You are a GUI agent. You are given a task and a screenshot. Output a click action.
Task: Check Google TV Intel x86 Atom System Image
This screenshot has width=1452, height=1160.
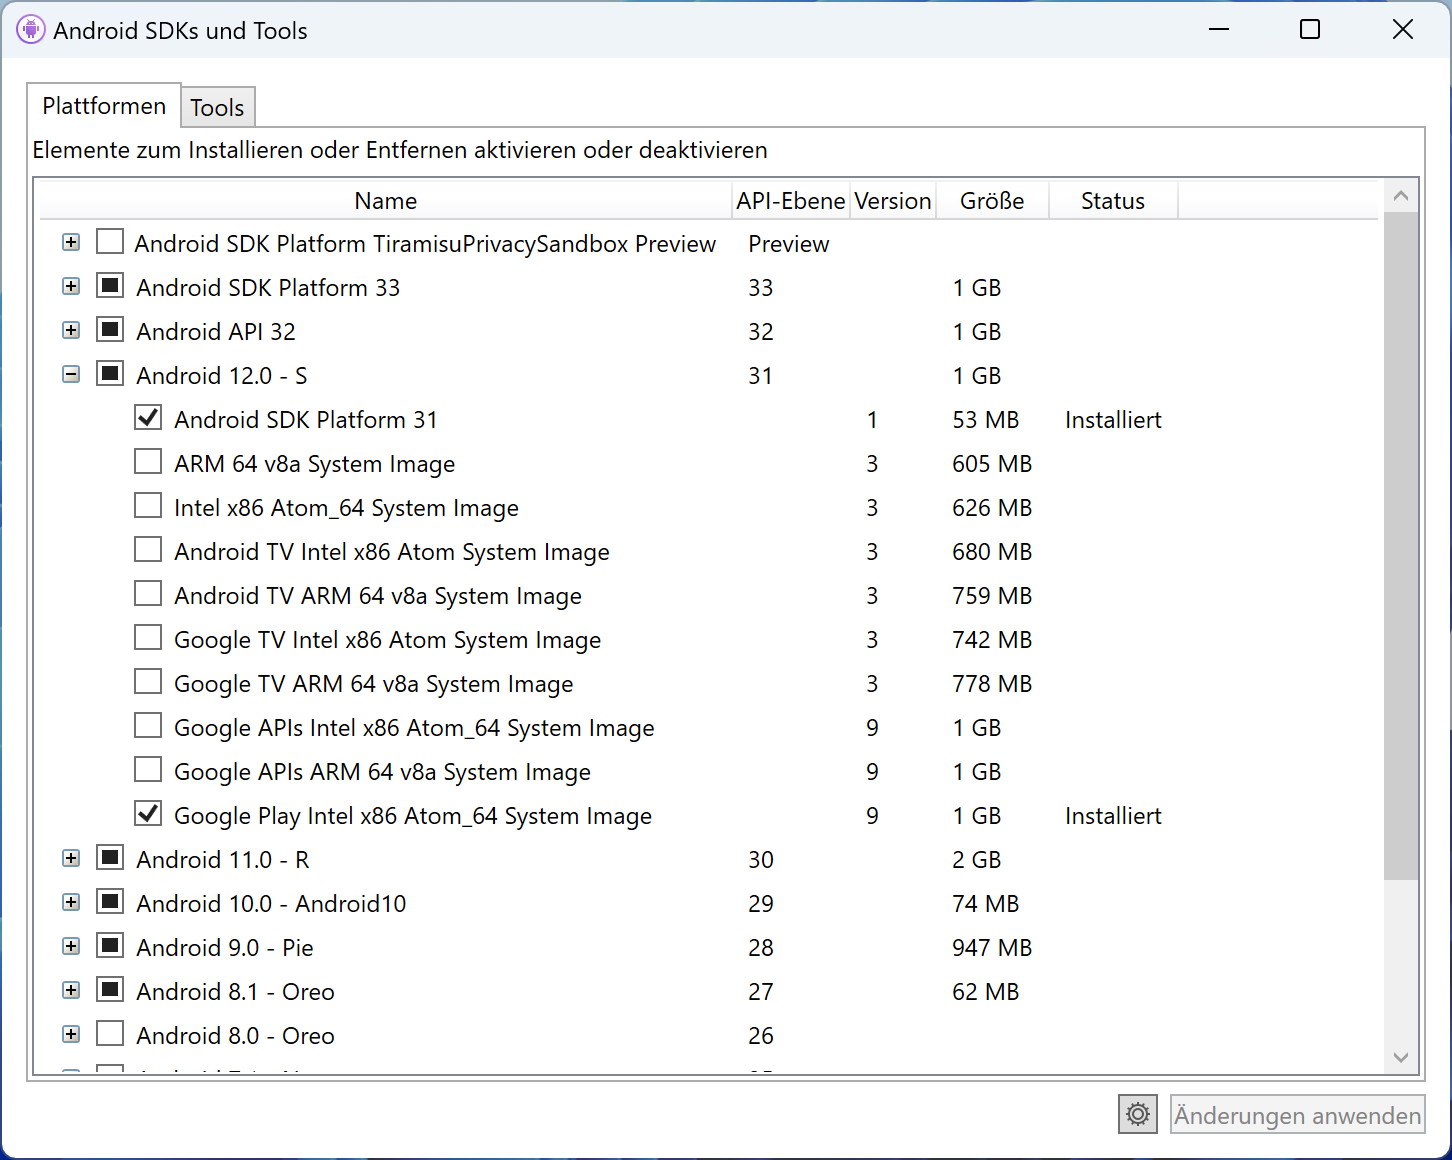pyautogui.click(x=148, y=638)
